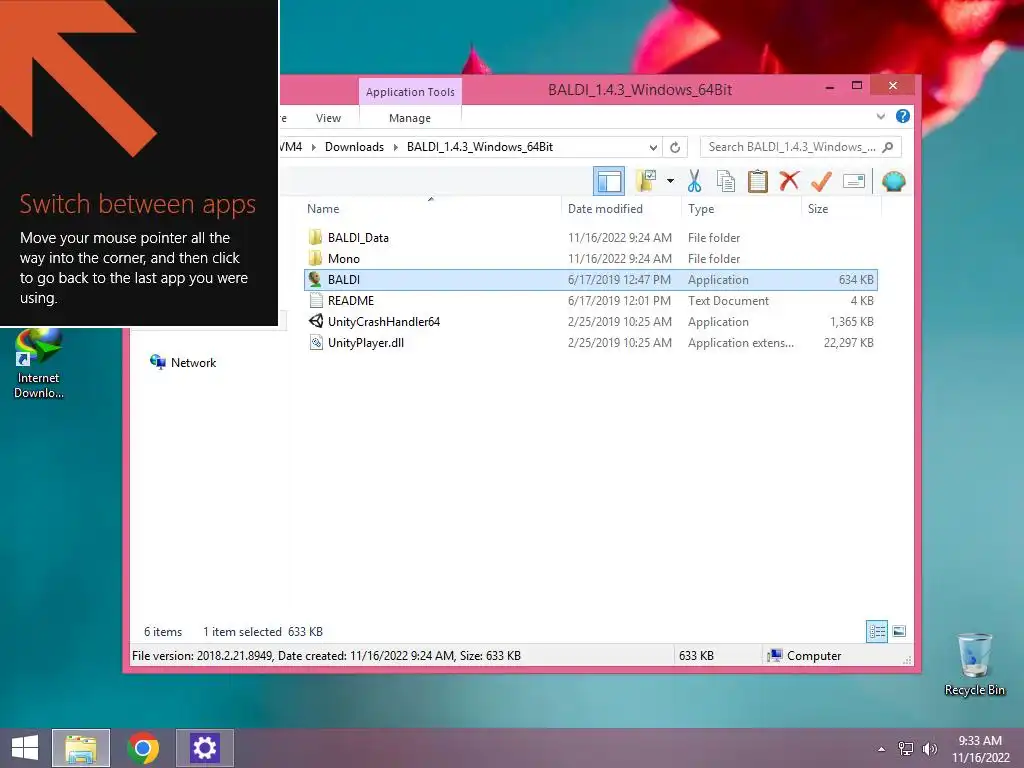1024x768 pixels.
Task: Click the red X Delete icon
Action: pos(789,181)
